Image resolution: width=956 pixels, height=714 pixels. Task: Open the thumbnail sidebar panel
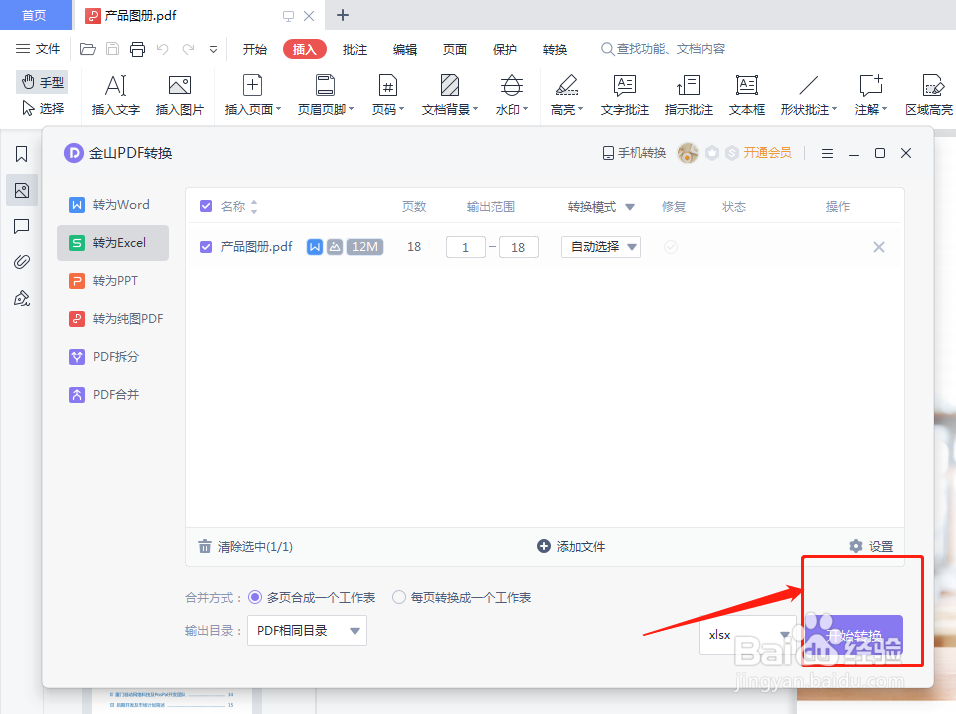click(22, 190)
